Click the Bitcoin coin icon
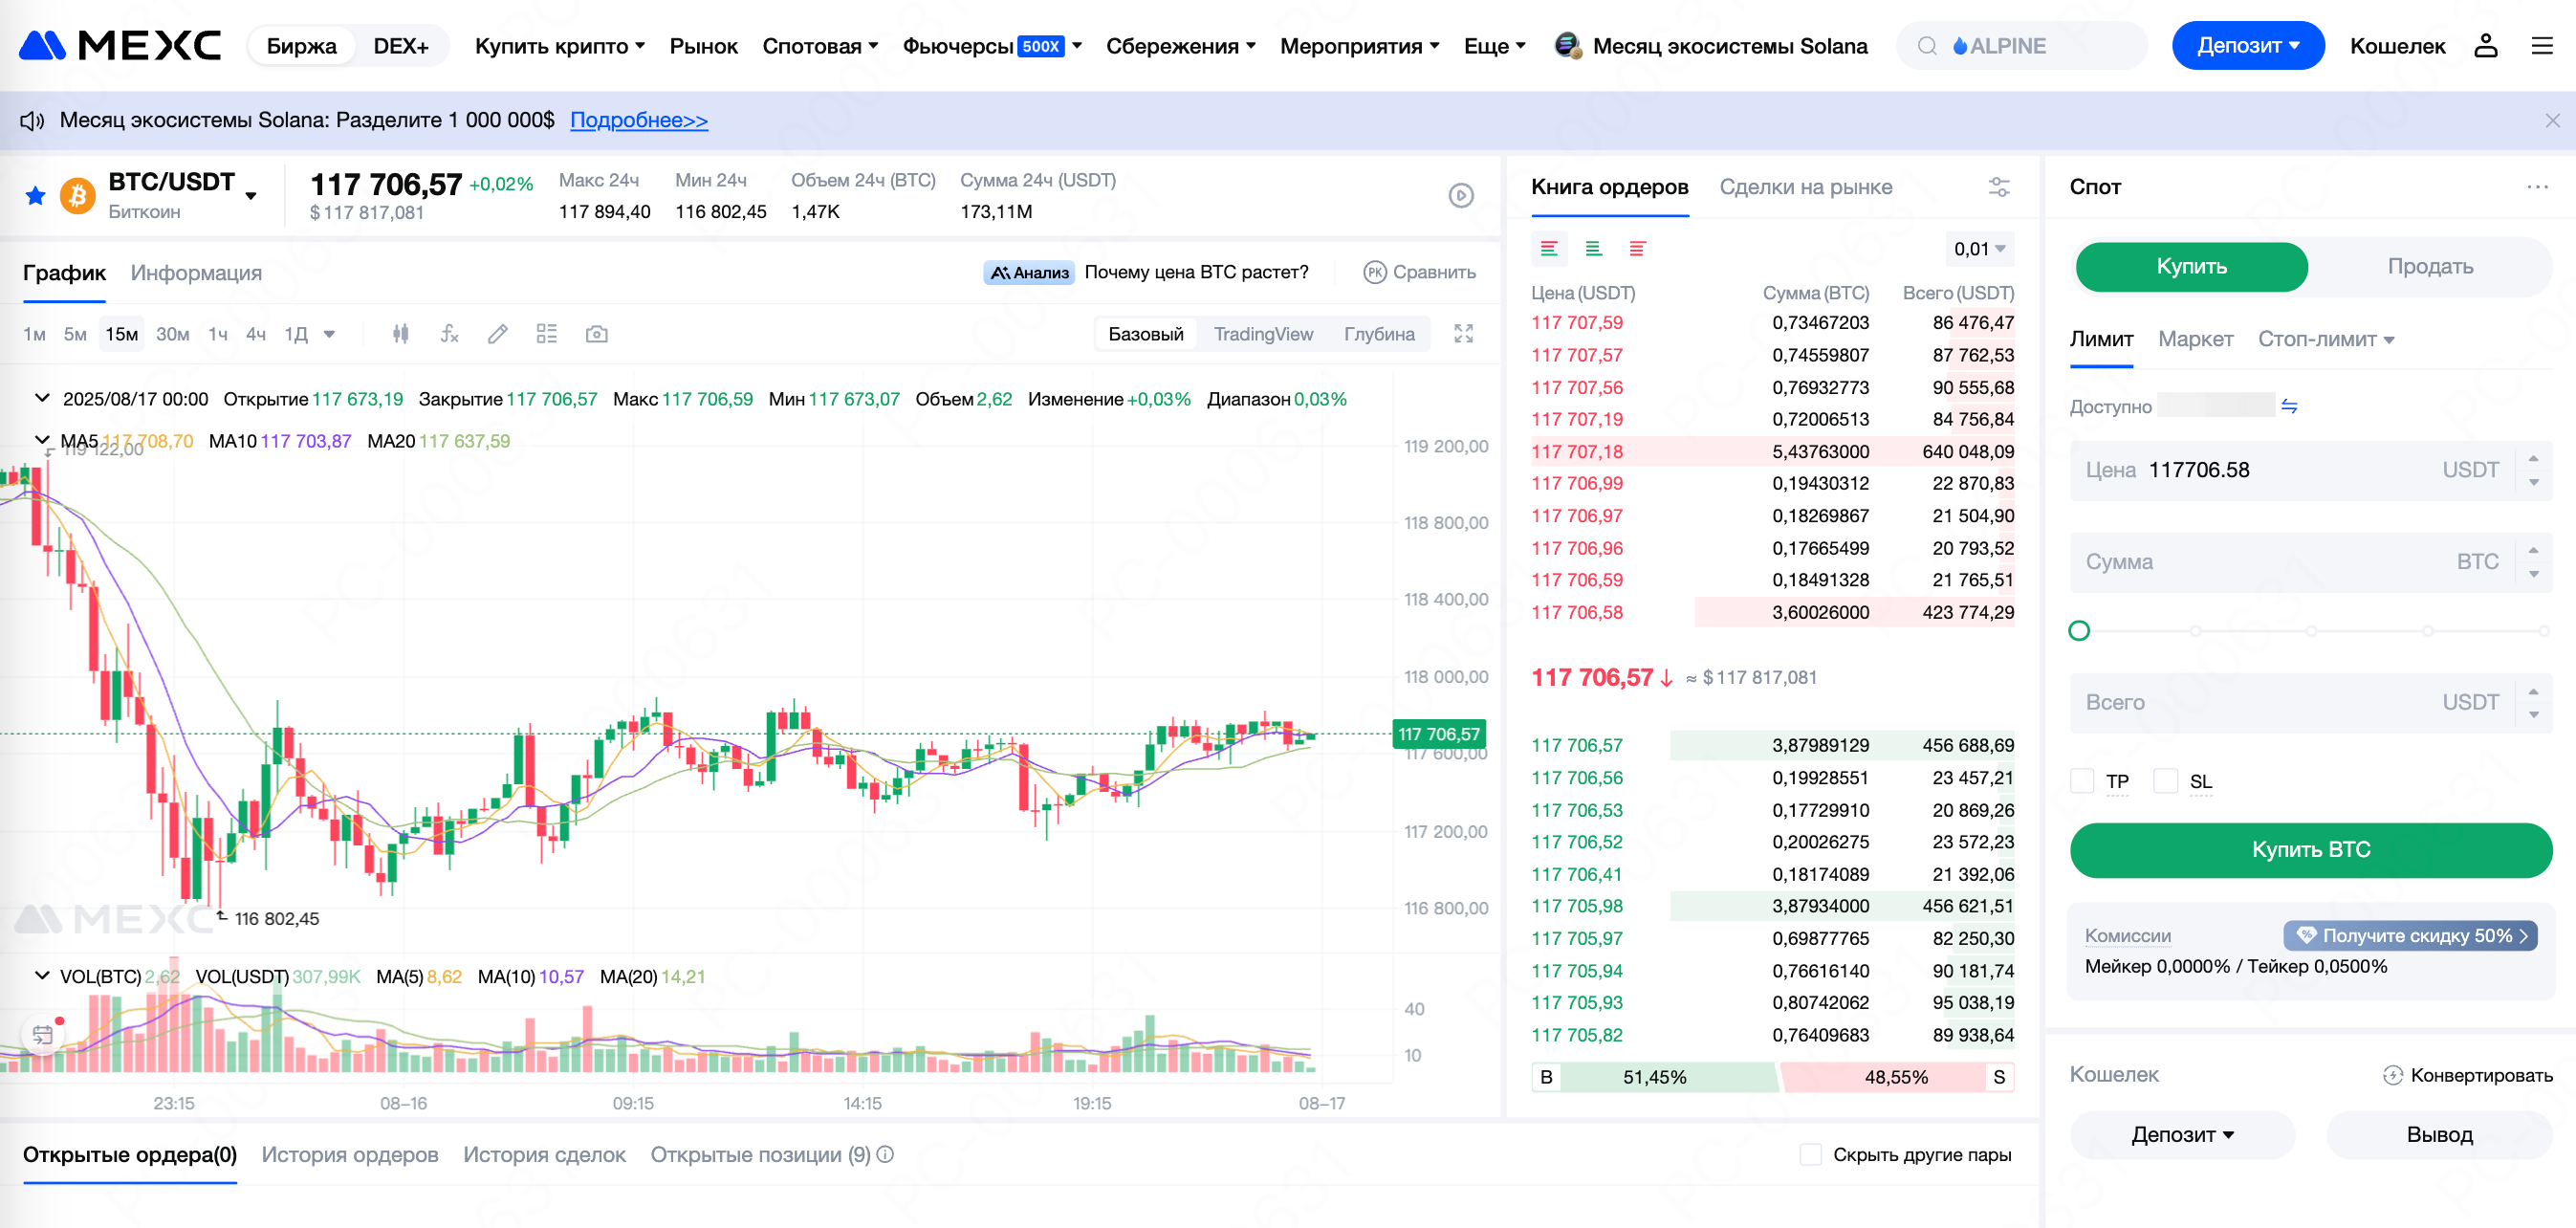This screenshot has width=2576, height=1228. click(x=78, y=195)
